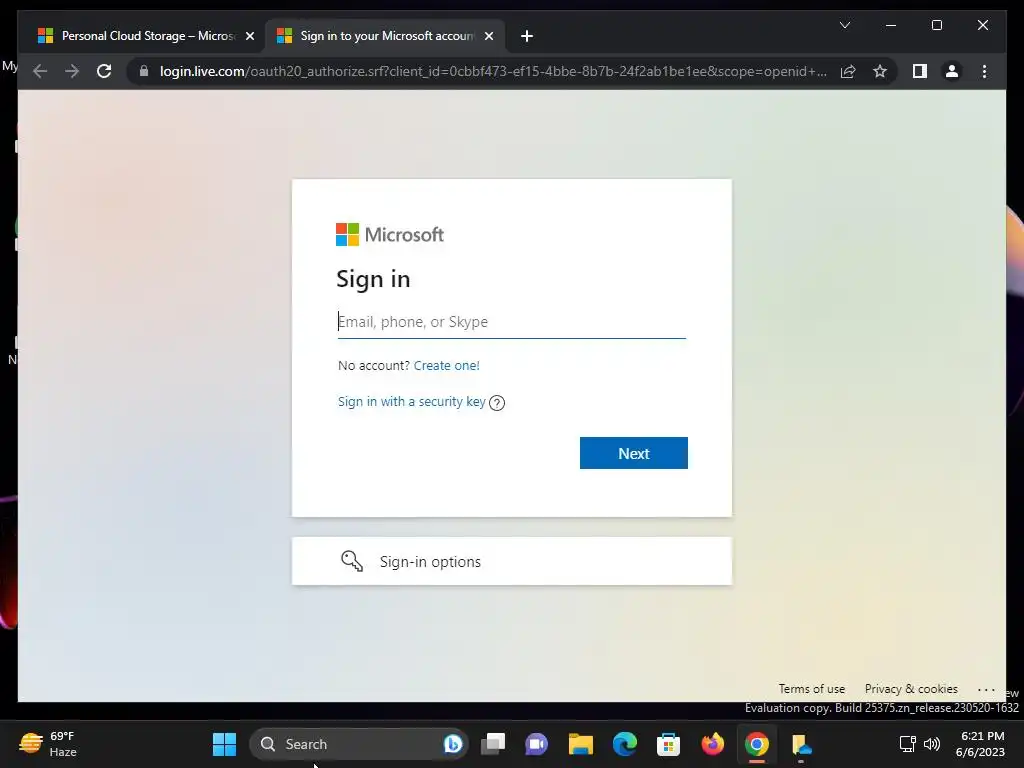Click the Microsoft logo
This screenshot has height=768, width=1024.
pos(389,234)
